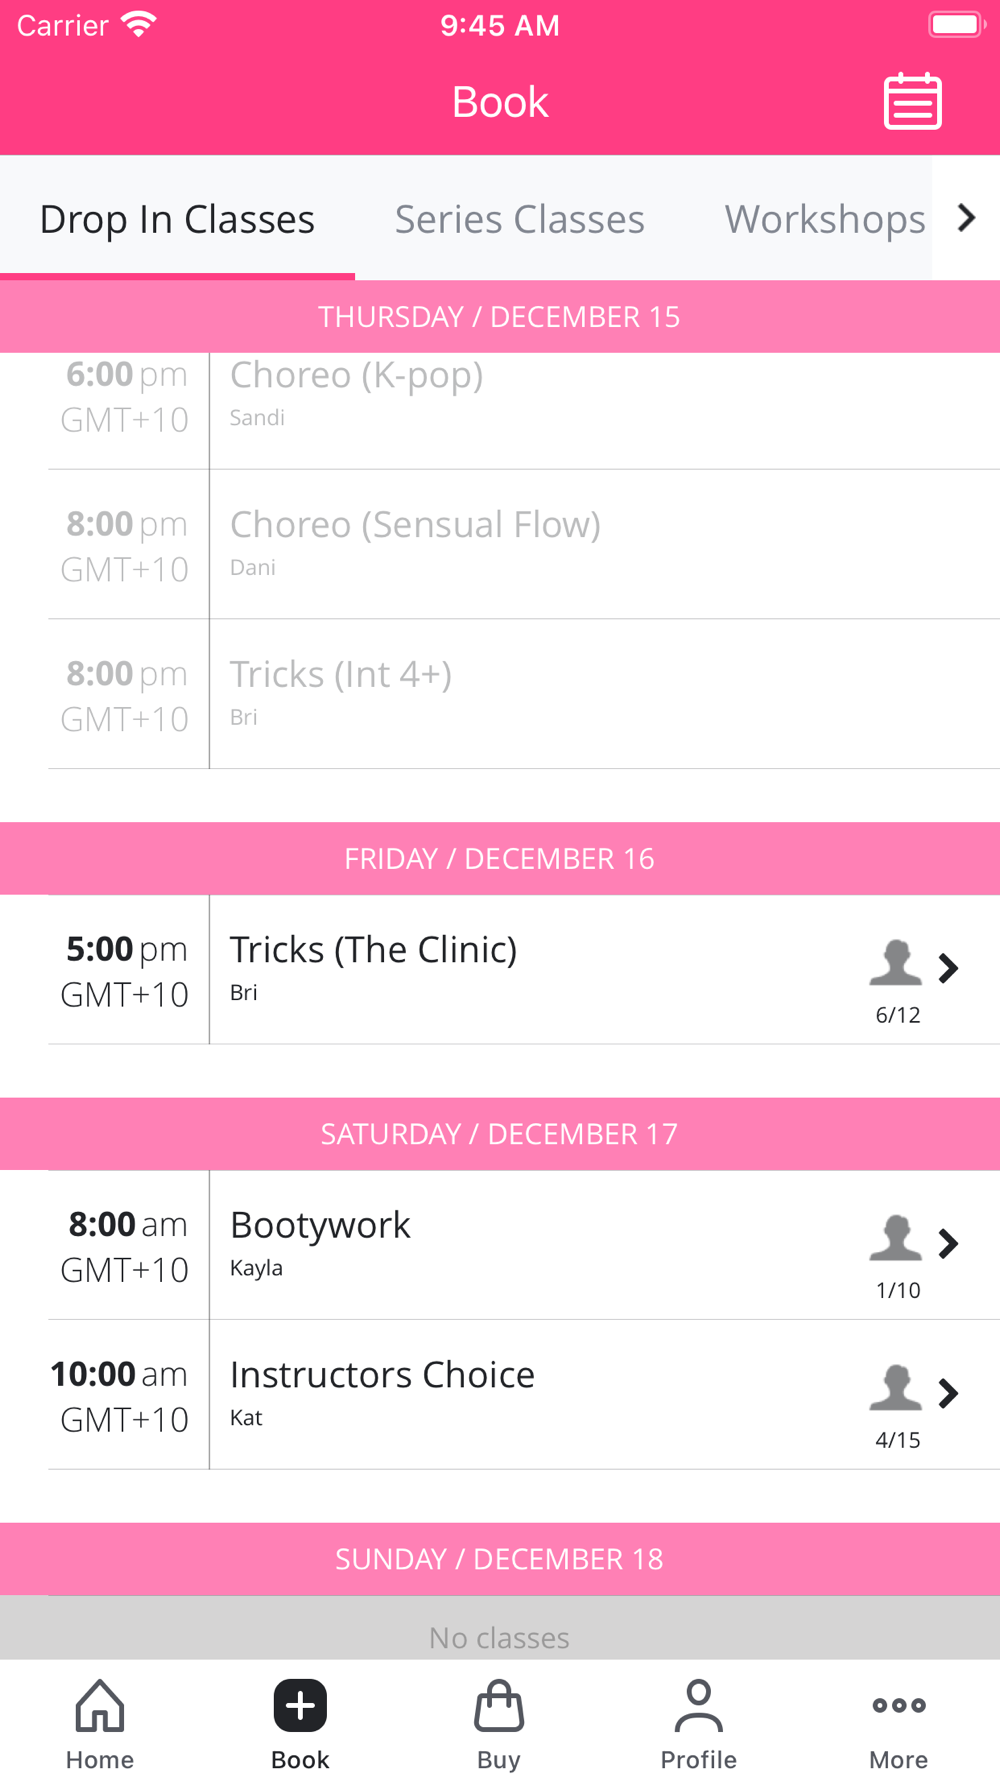Tap attendee icon for Tricks (The Clinic)
1000x1778 pixels.
click(x=896, y=963)
